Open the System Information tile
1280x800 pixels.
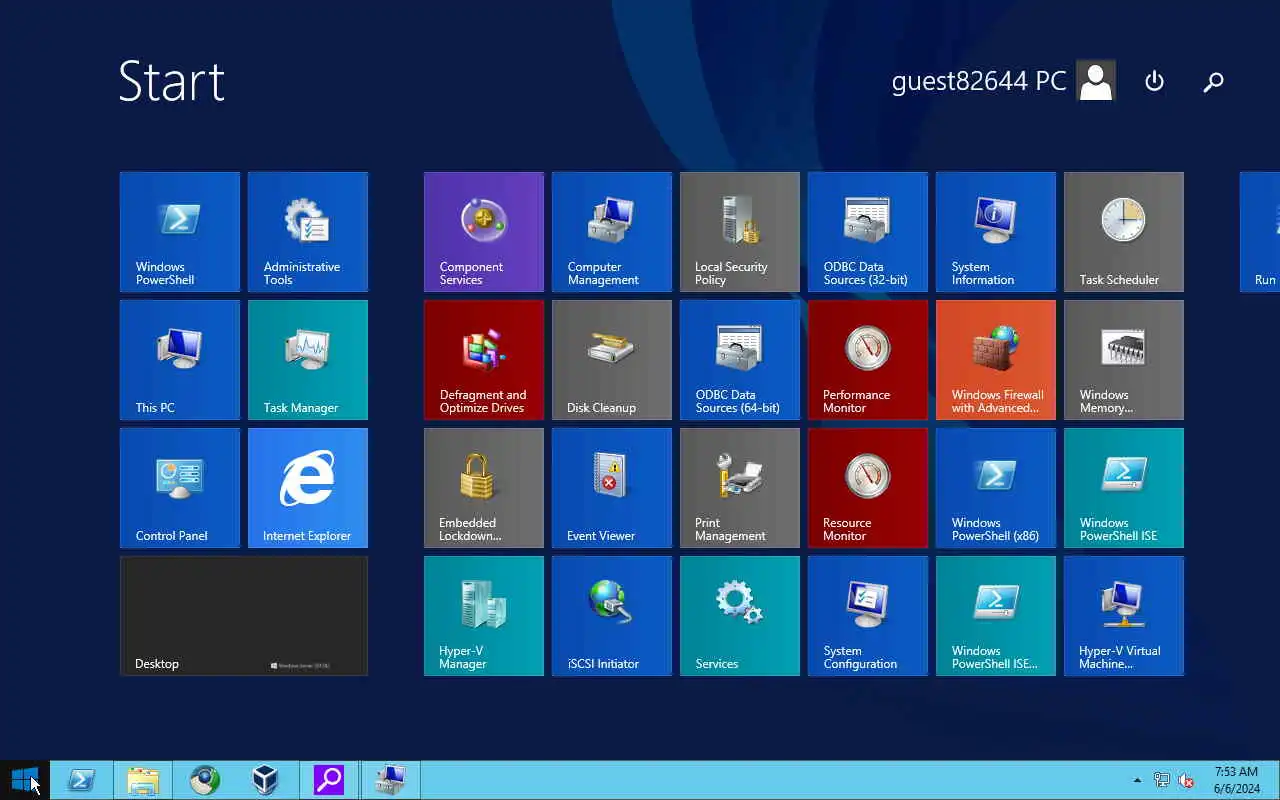coord(996,232)
